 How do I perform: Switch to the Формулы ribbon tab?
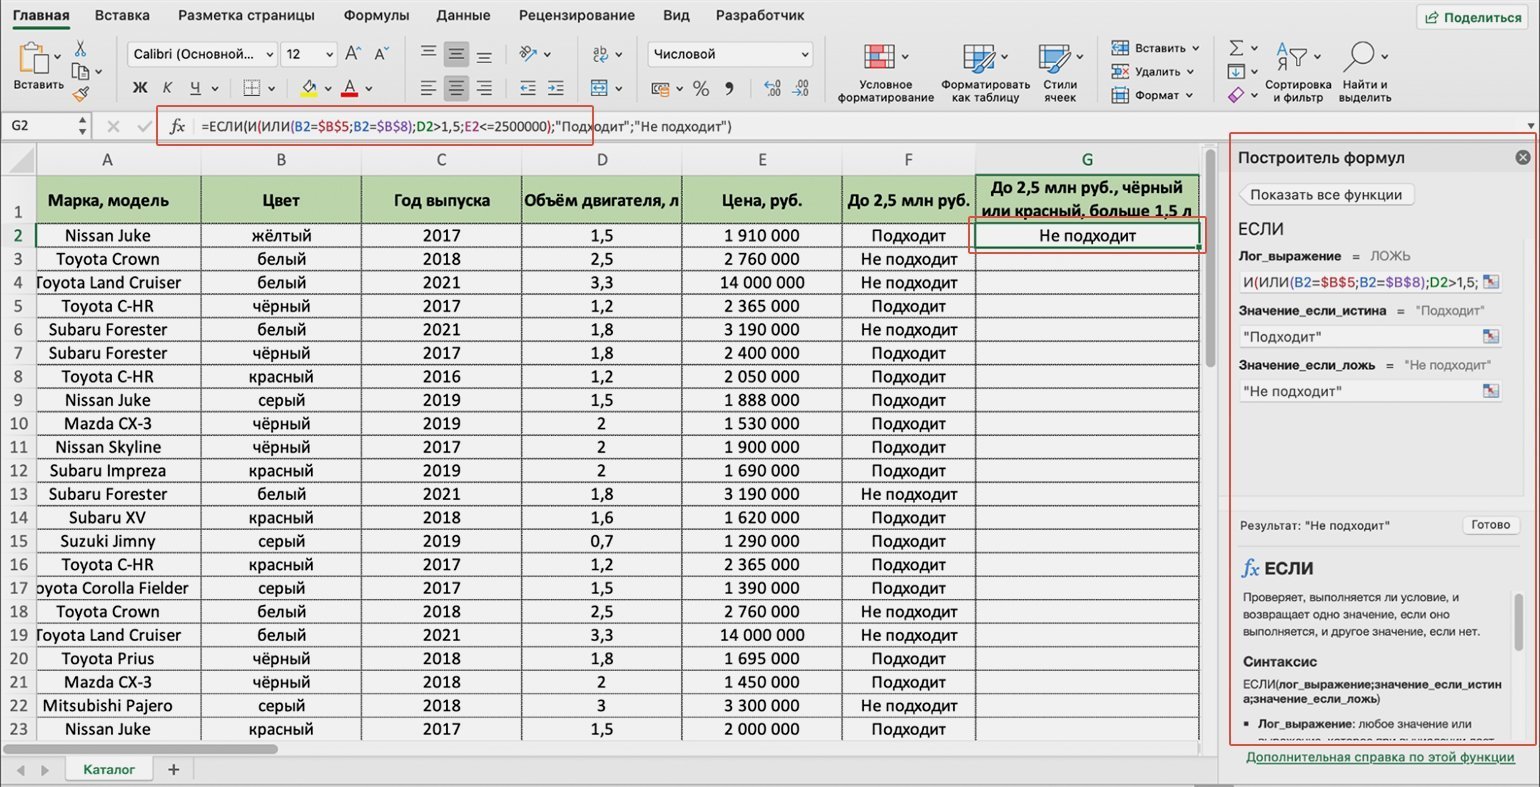coord(376,15)
